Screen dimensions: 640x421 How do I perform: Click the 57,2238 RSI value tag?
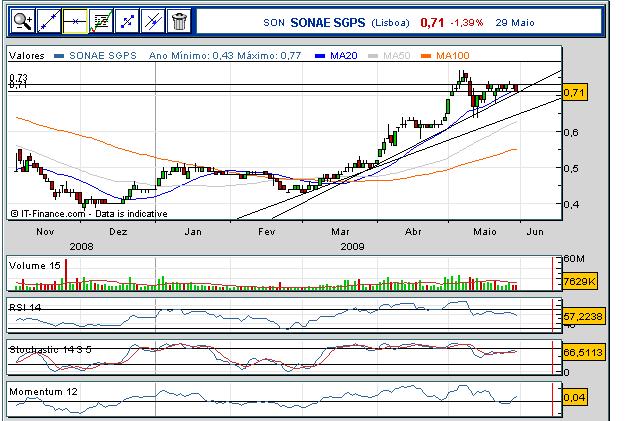pyautogui.click(x=583, y=316)
